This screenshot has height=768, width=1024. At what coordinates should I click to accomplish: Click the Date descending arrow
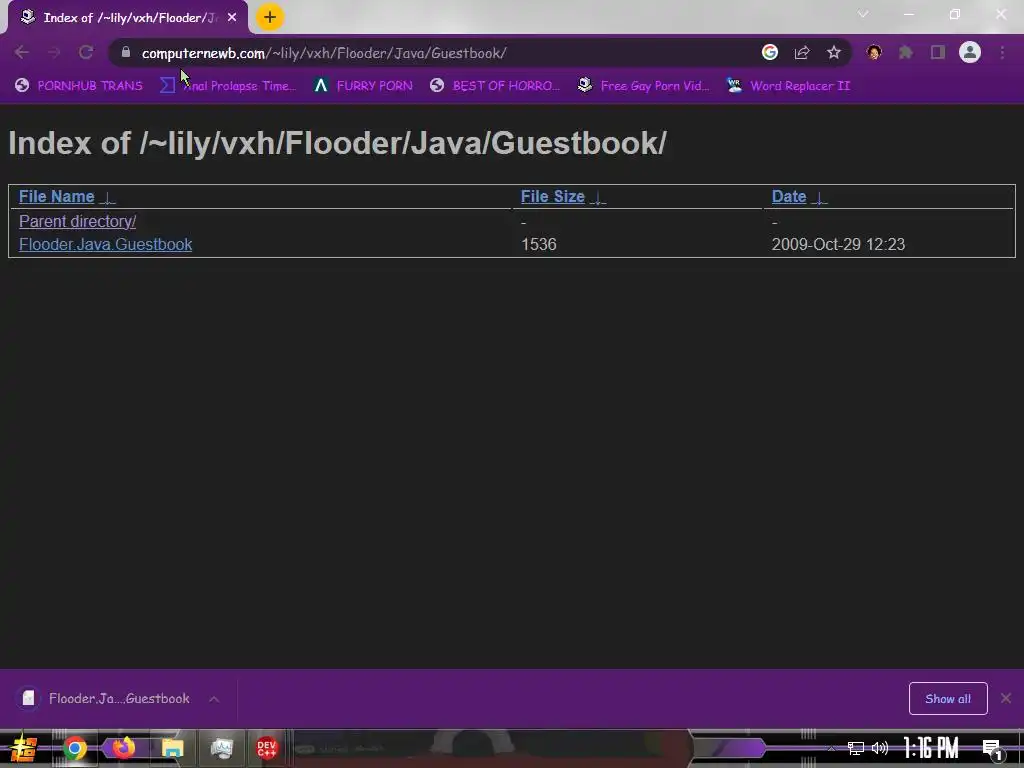tap(819, 198)
